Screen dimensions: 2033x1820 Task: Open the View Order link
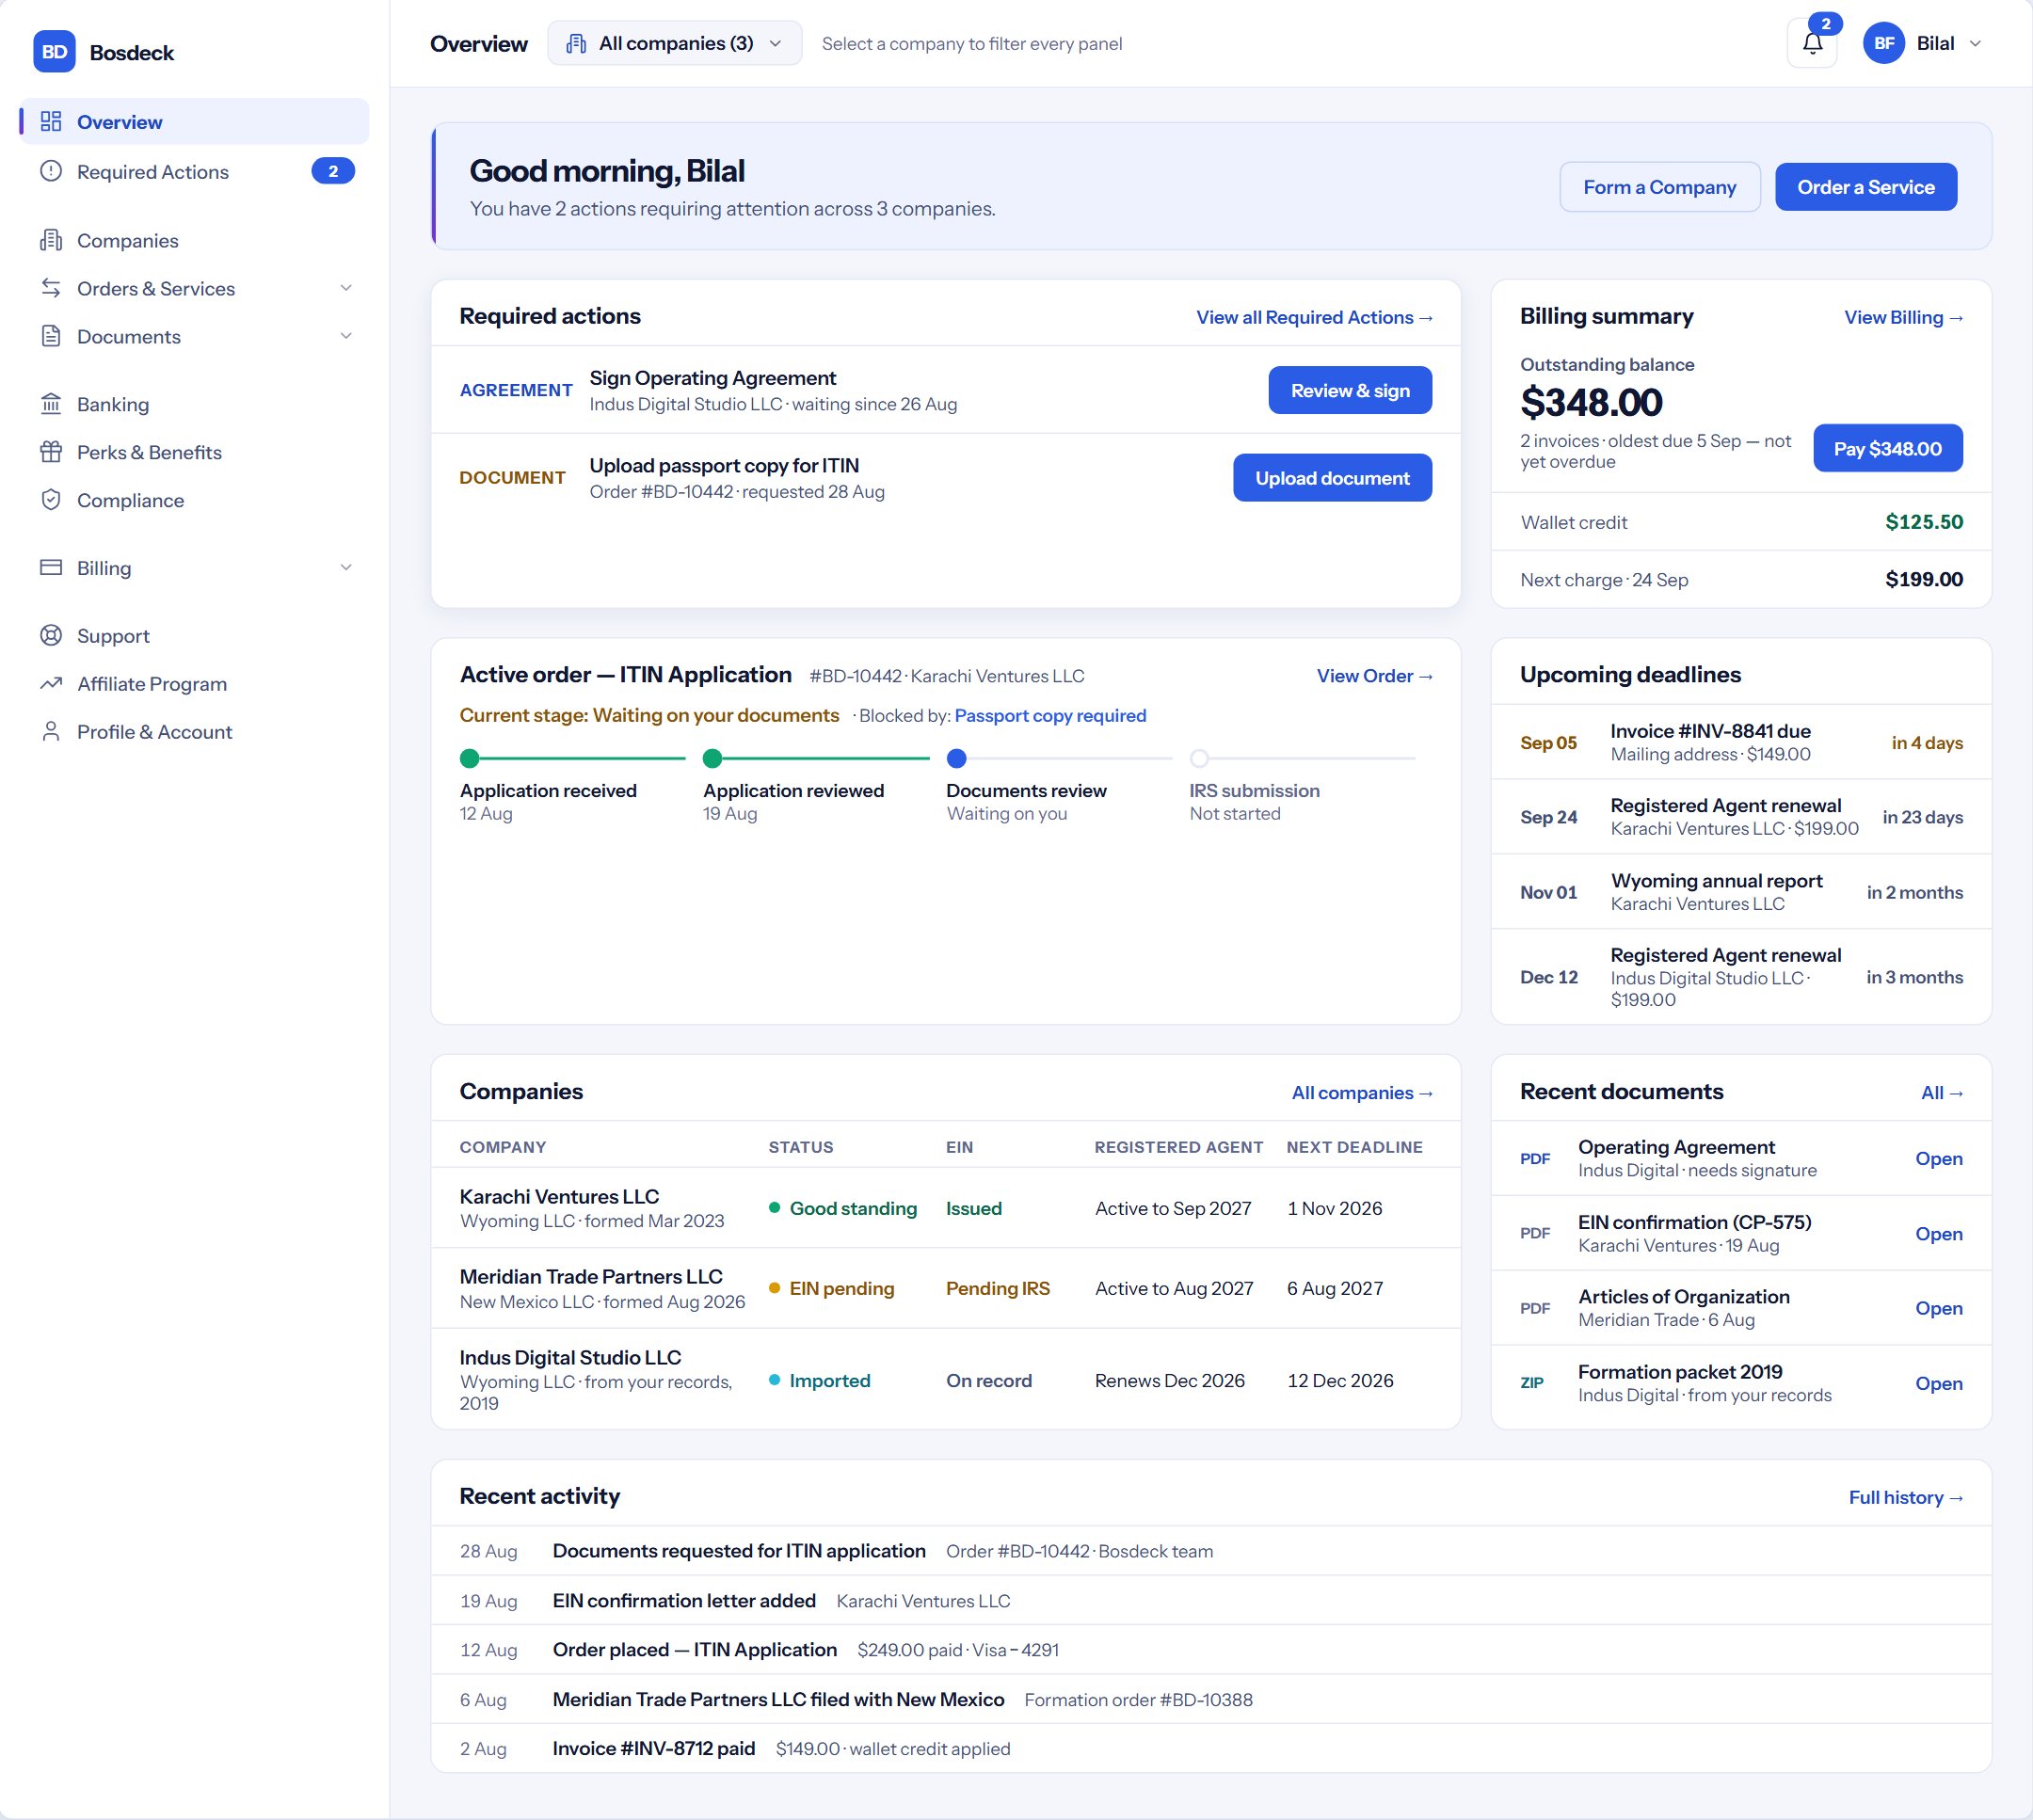(x=1375, y=676)
